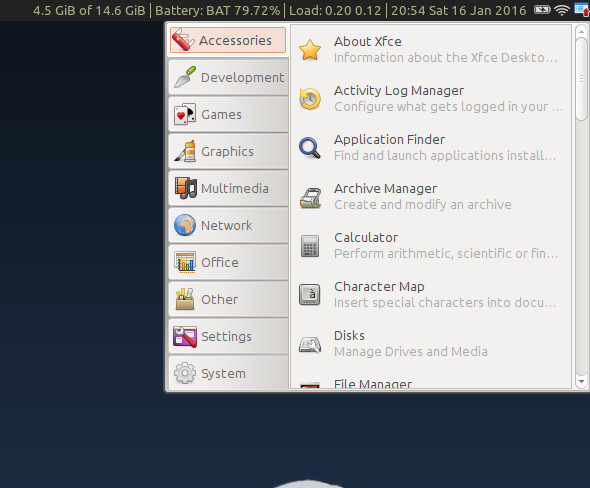Click the Application Finder magnifier icon

(310, 148)
